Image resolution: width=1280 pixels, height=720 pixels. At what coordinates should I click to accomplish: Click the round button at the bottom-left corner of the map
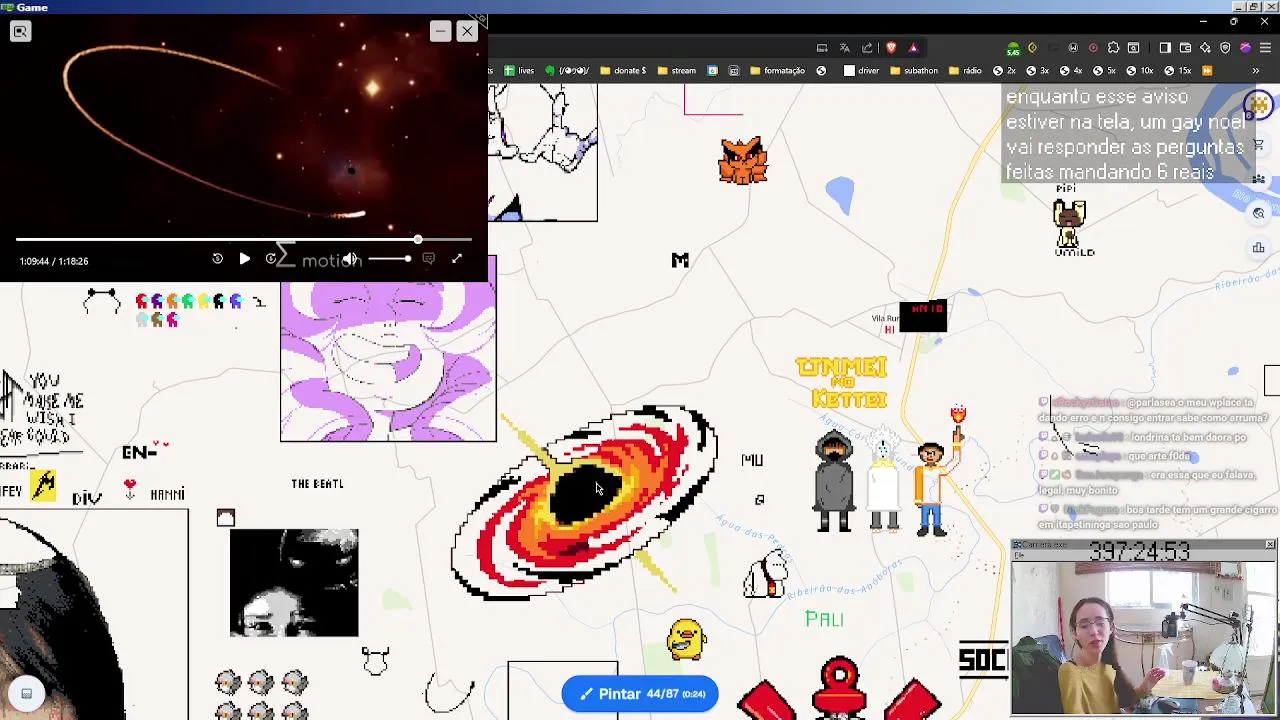tap(27, 693)
